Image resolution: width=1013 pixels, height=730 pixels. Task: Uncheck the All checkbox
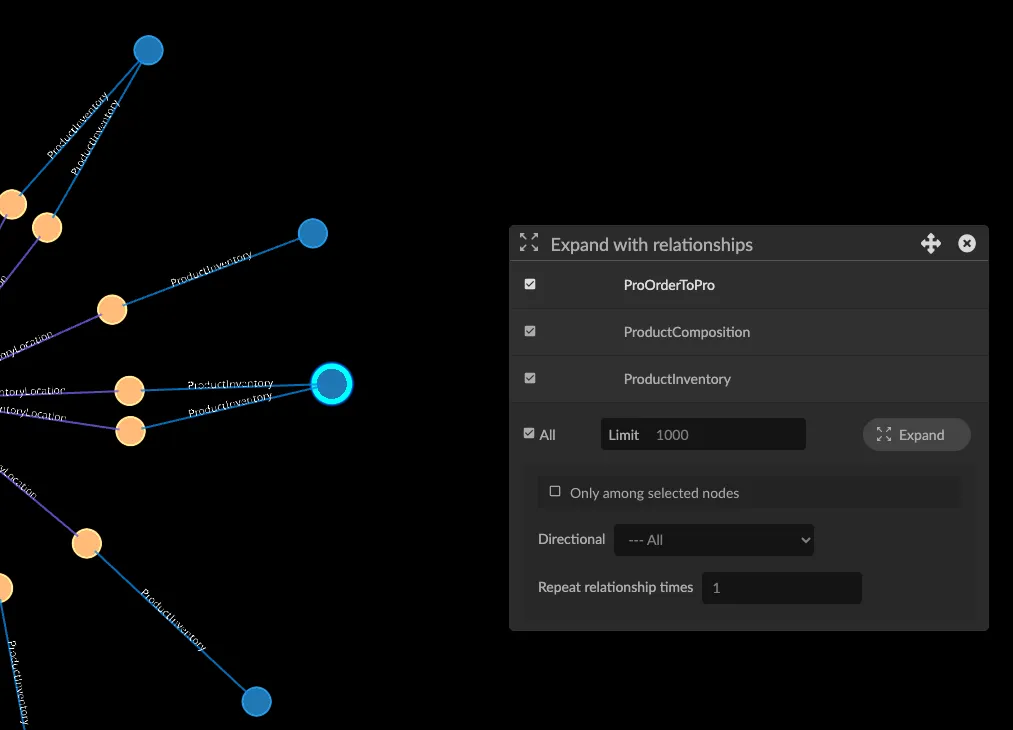[529, 433]
